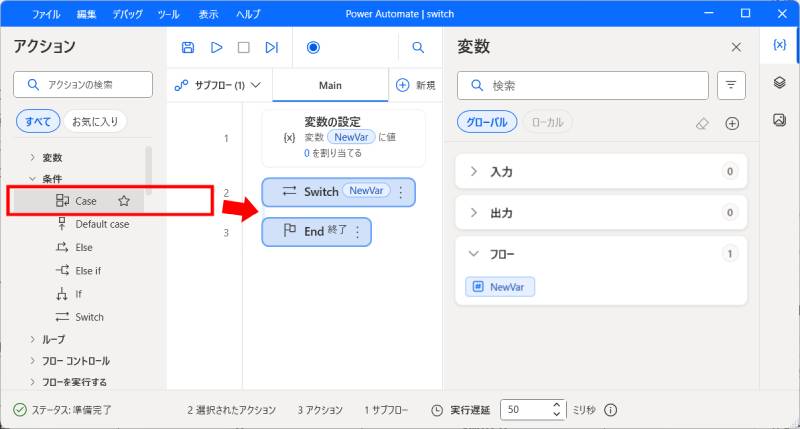Select the Else if action

point(78,270)
